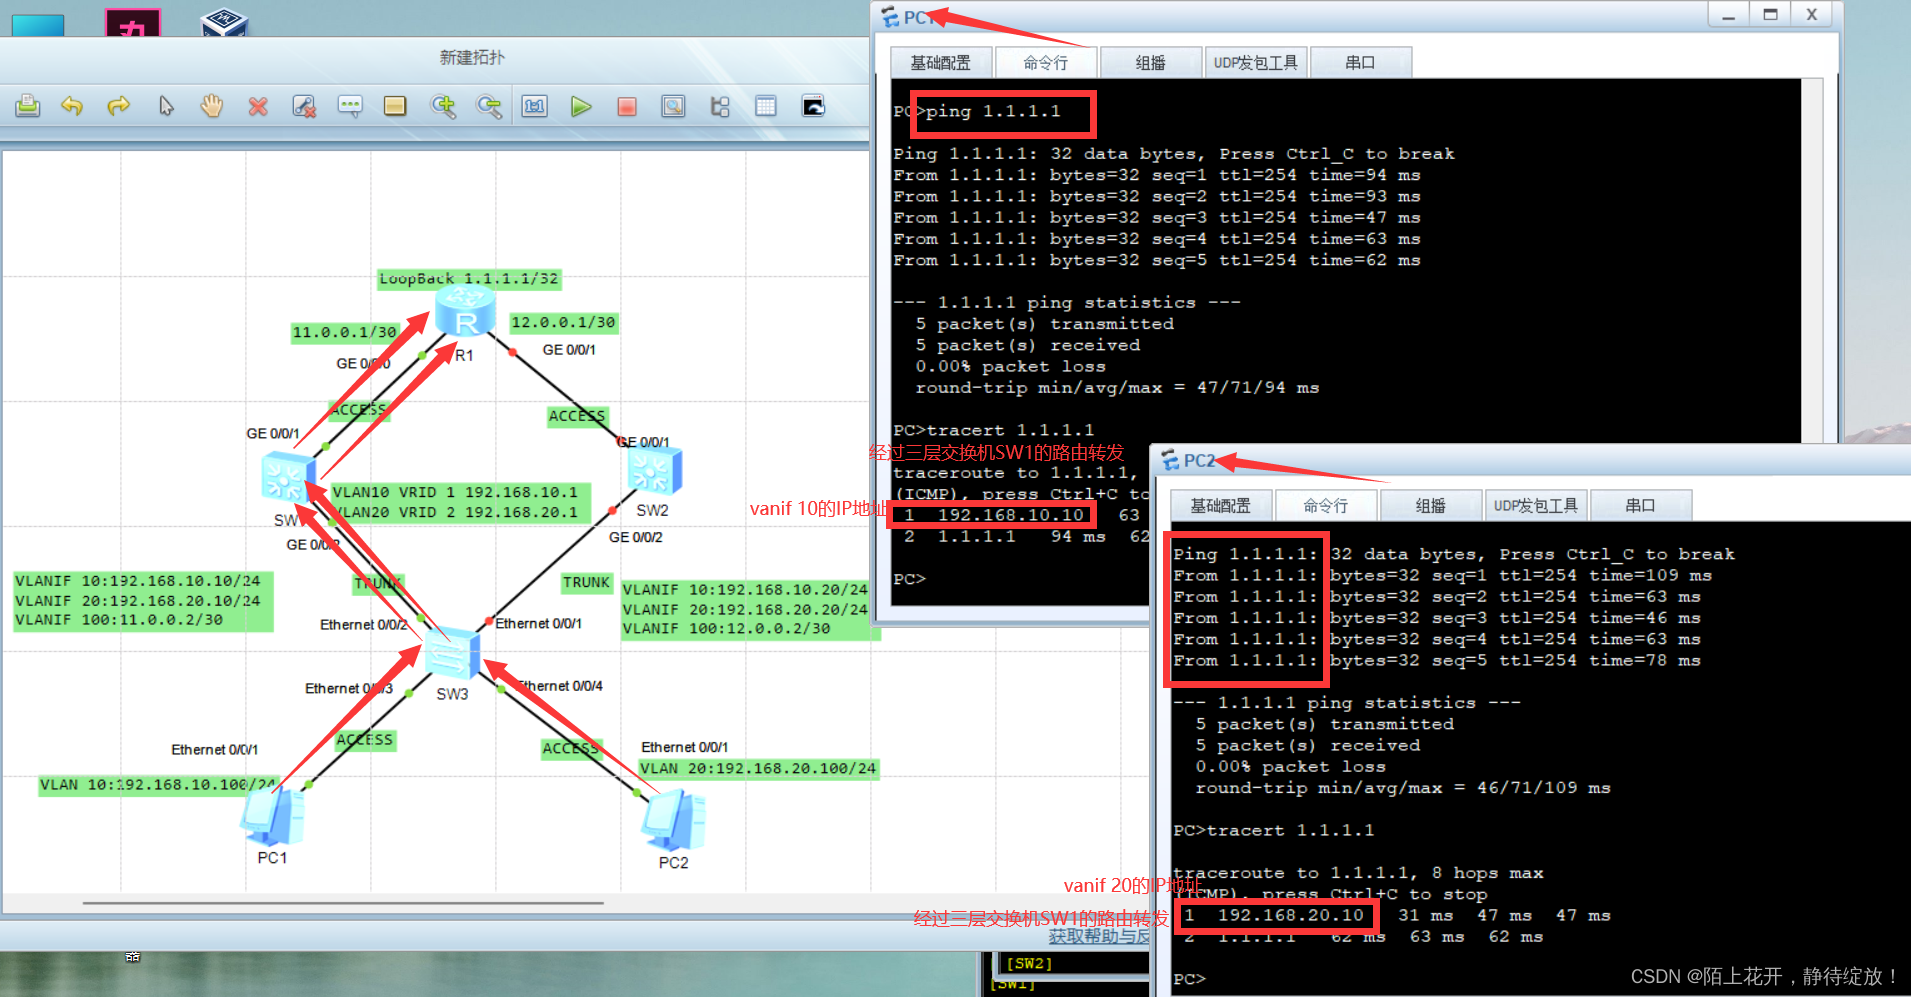Maximize the PC1 window
The width and height of the screenshot is (1911, 997).
pos(1770,14)
